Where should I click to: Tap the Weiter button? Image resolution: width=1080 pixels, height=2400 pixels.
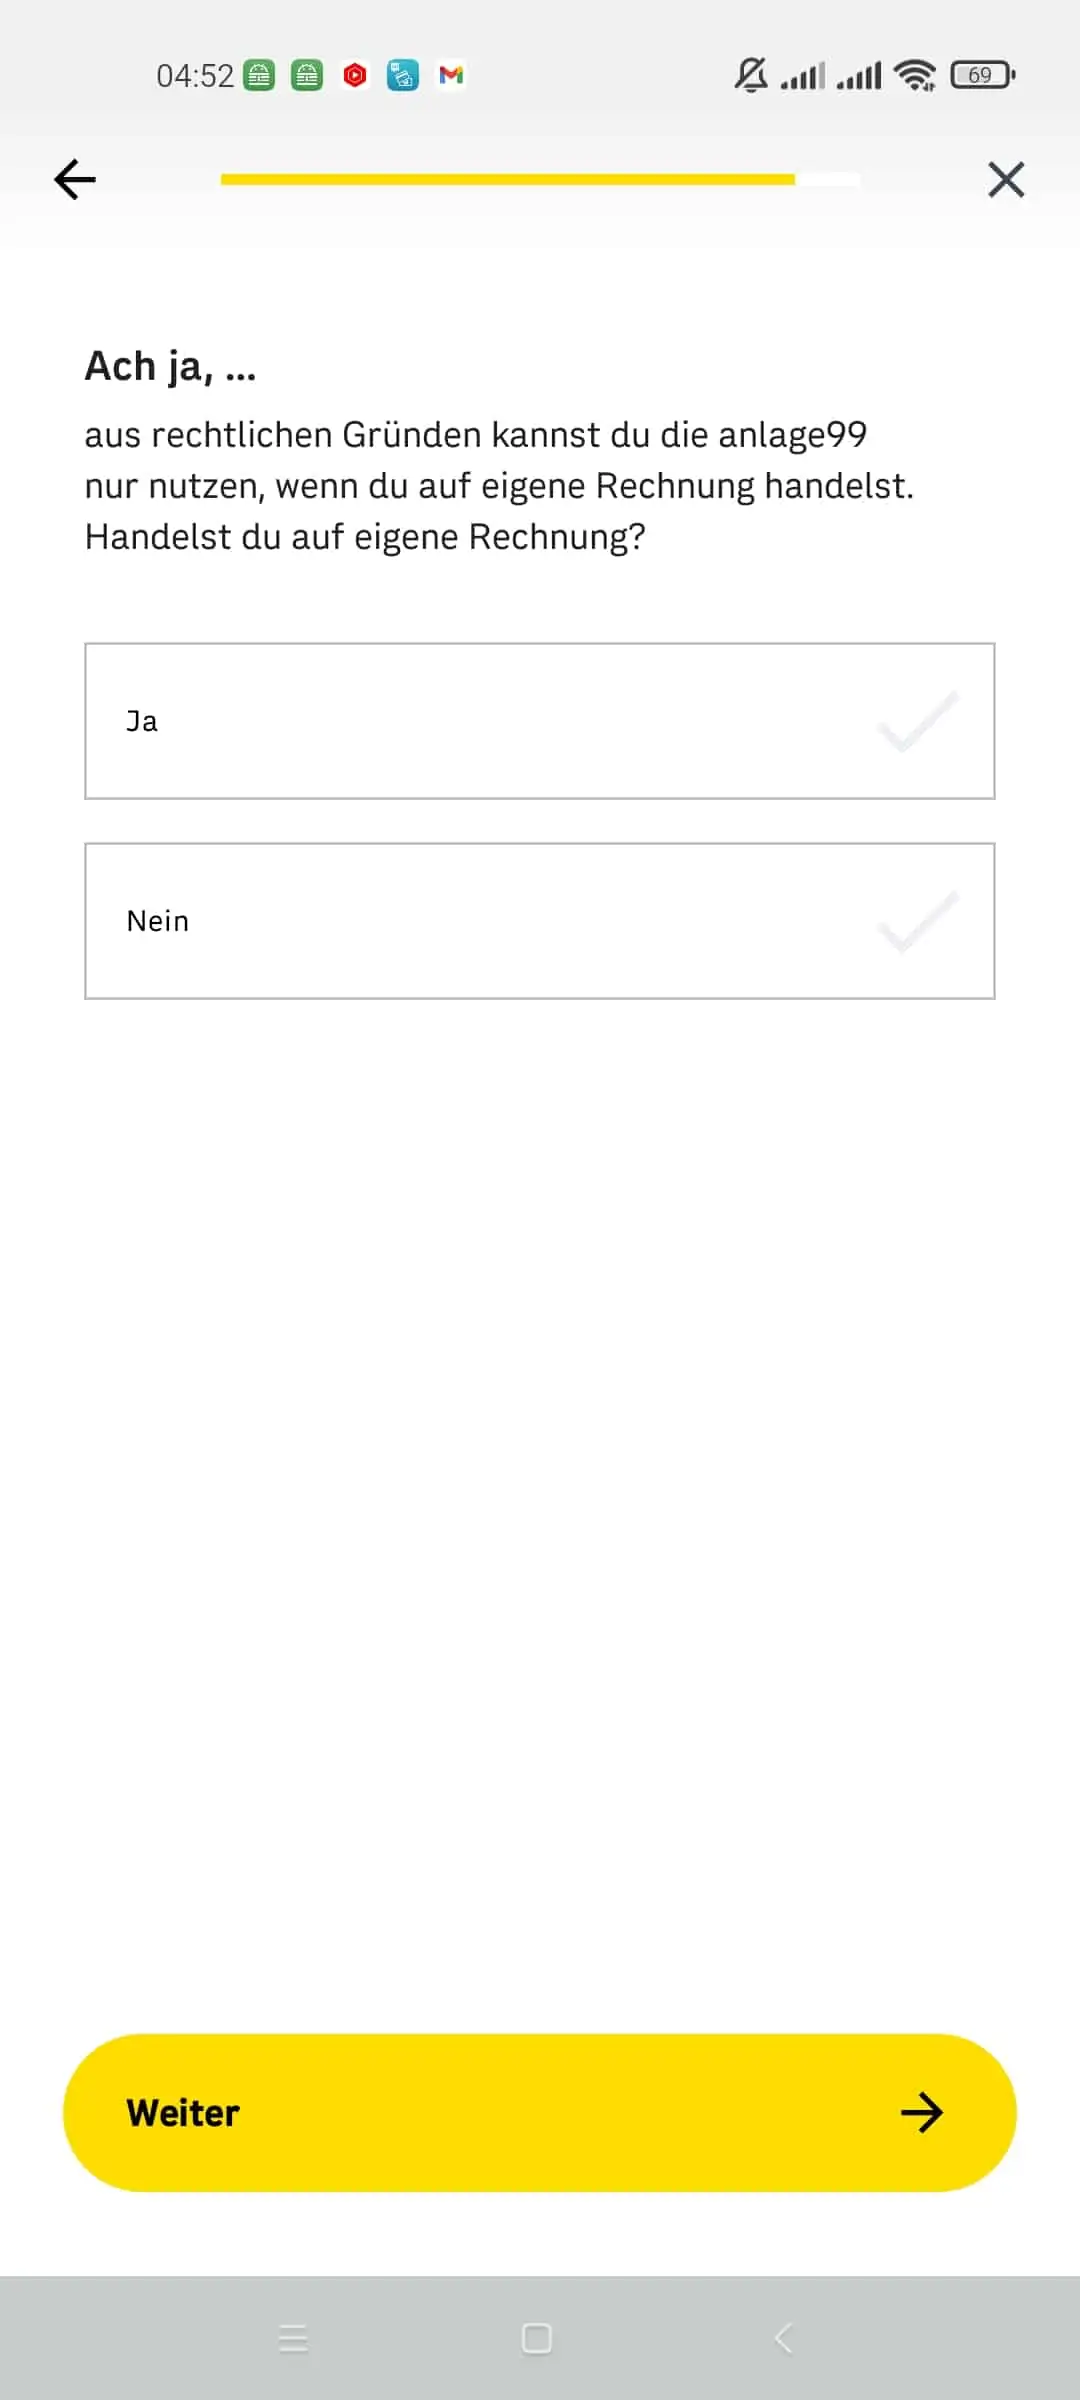pos(540,2113)
